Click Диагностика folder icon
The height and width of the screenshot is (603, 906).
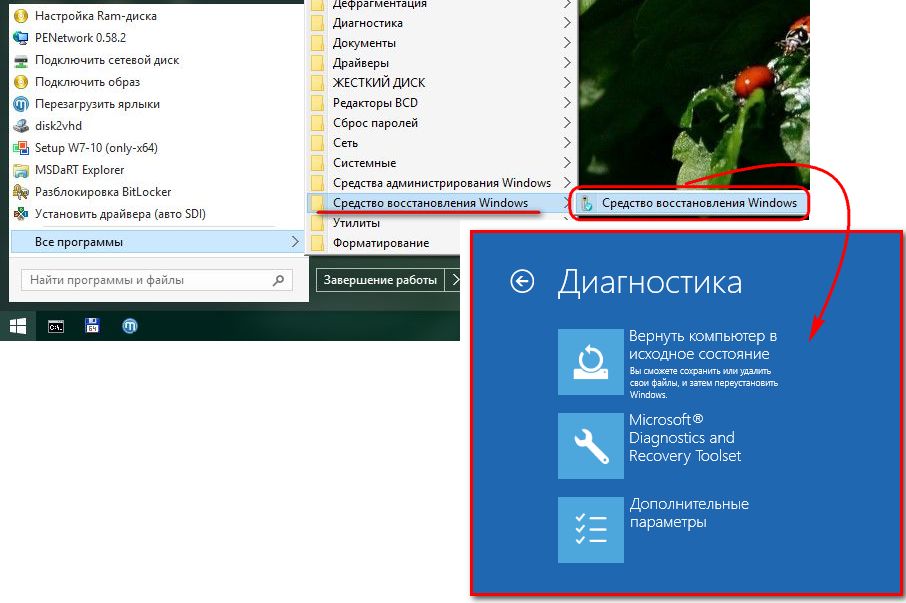pos(318,23)
